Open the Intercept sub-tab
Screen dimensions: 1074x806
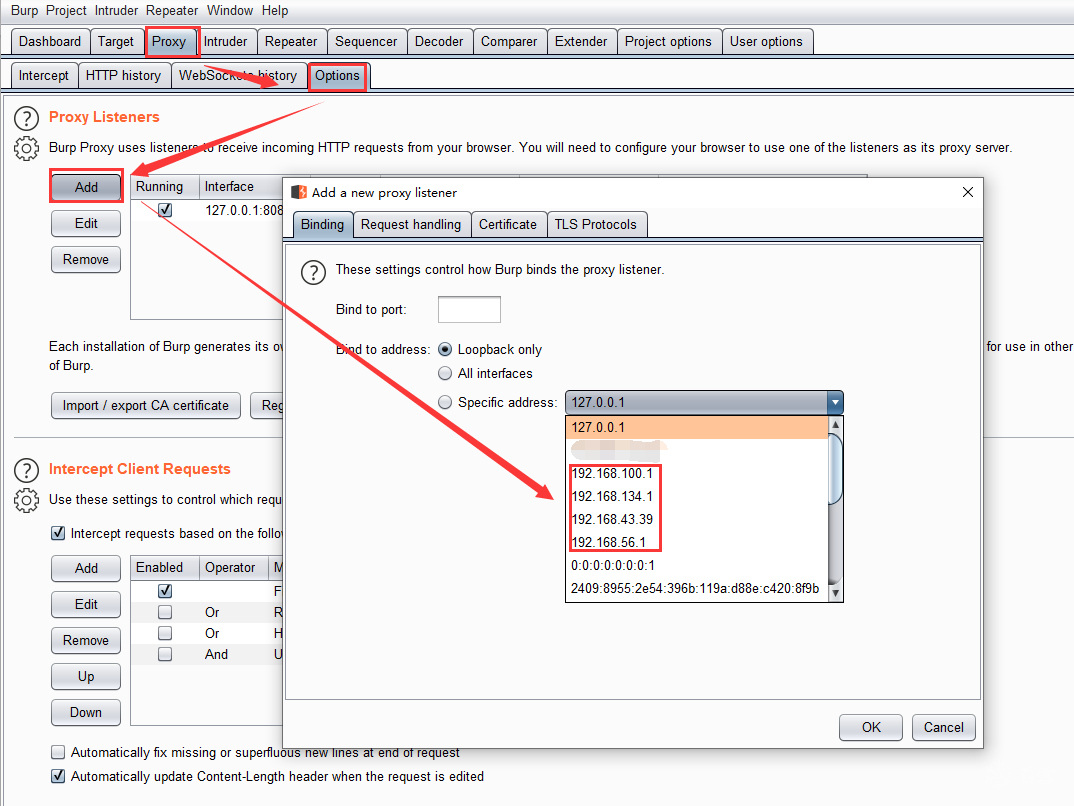[x=44, y=75]
